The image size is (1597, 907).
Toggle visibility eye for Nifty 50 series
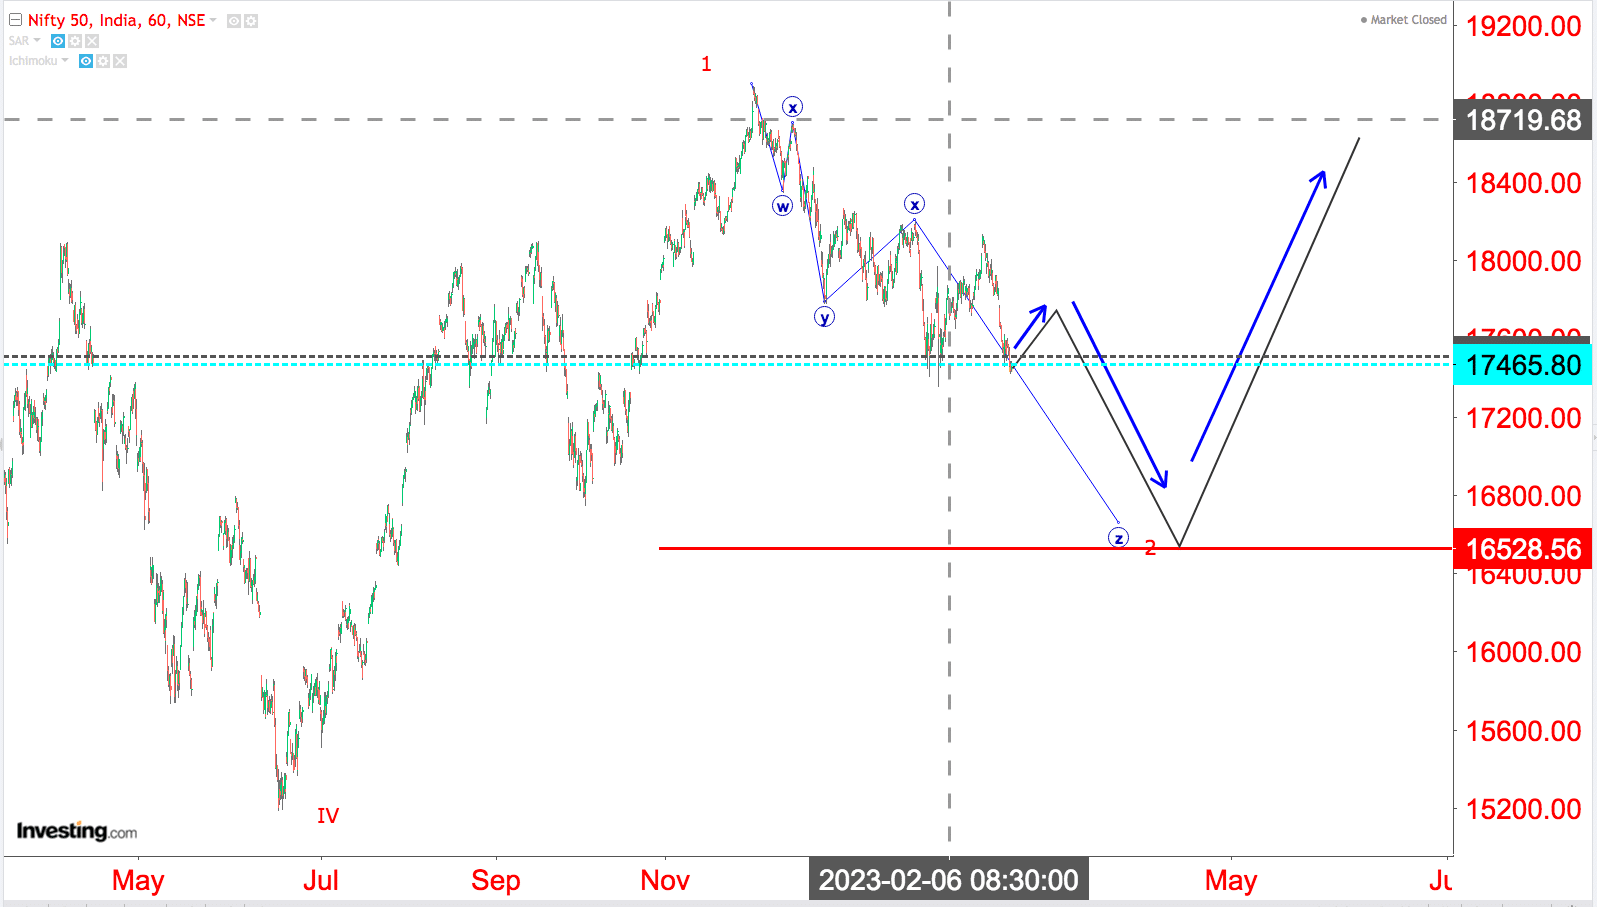click(234, 21)
